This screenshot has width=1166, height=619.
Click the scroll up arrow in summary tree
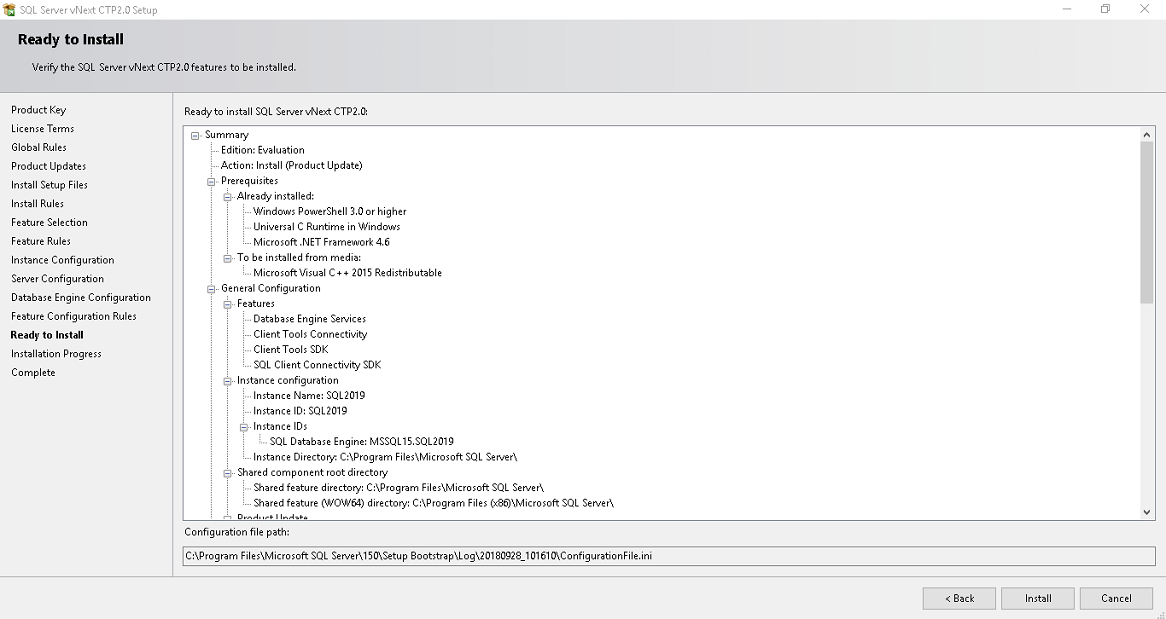pos(1147,134)
